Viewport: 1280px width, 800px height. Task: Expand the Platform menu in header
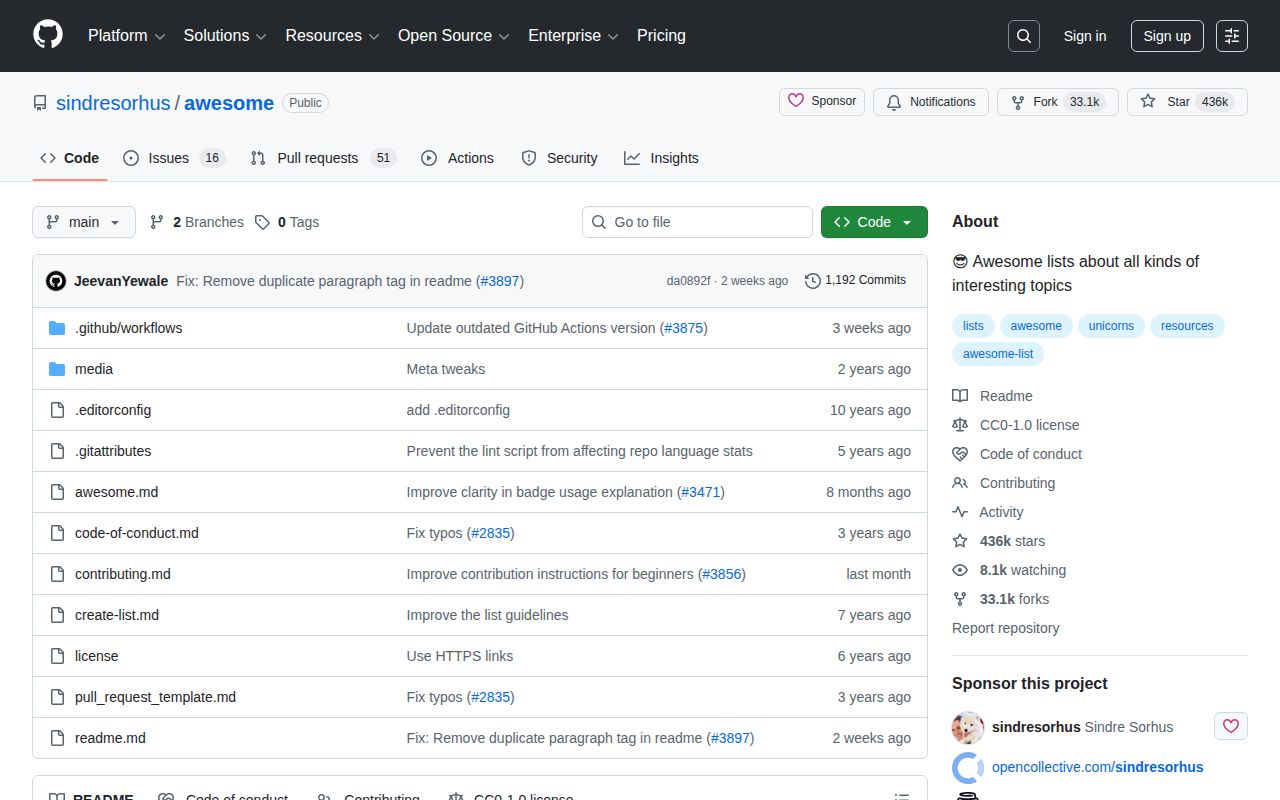(x=126, y=36)
